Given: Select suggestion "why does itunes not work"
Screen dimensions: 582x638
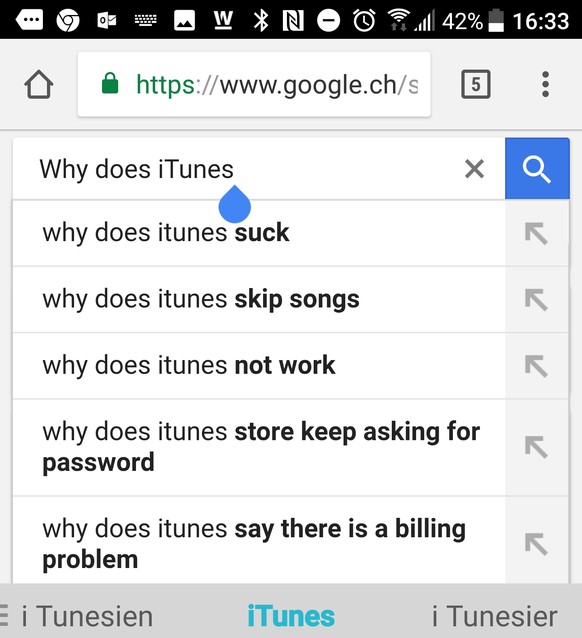Looking at the screenshot, I should pos(259,366).
